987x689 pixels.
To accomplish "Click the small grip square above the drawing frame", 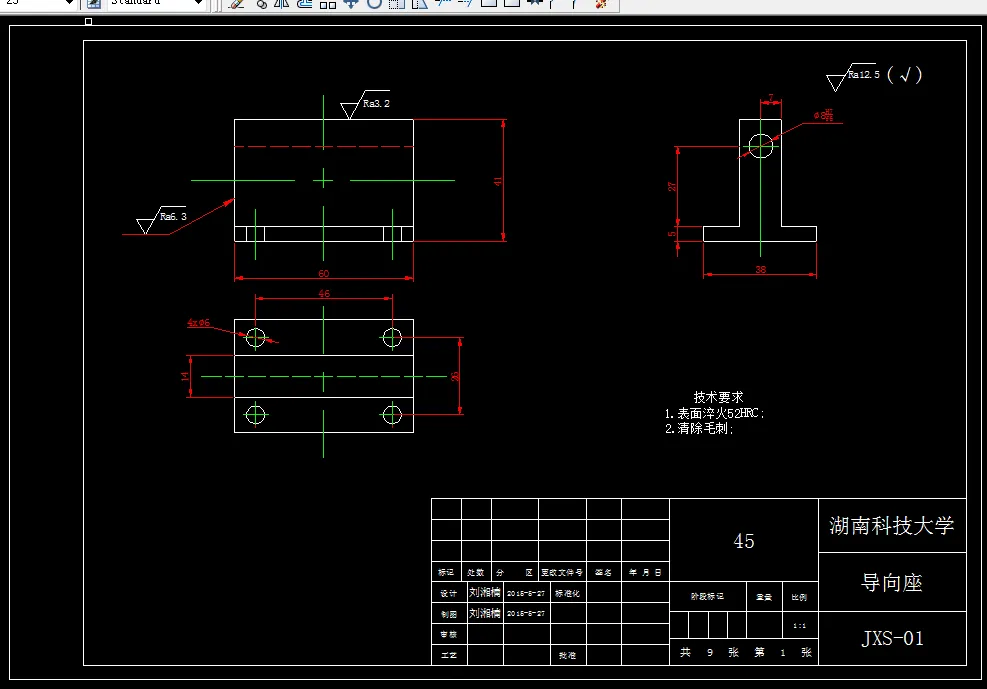I will pyautogui.click(x=89, y=21).
